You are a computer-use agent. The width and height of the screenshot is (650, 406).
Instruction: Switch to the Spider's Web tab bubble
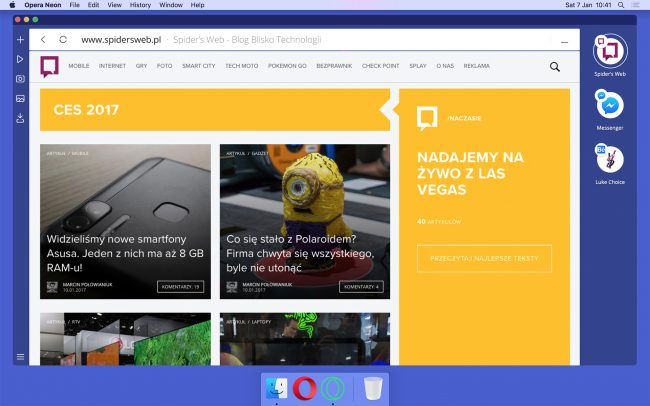[610, 51]
